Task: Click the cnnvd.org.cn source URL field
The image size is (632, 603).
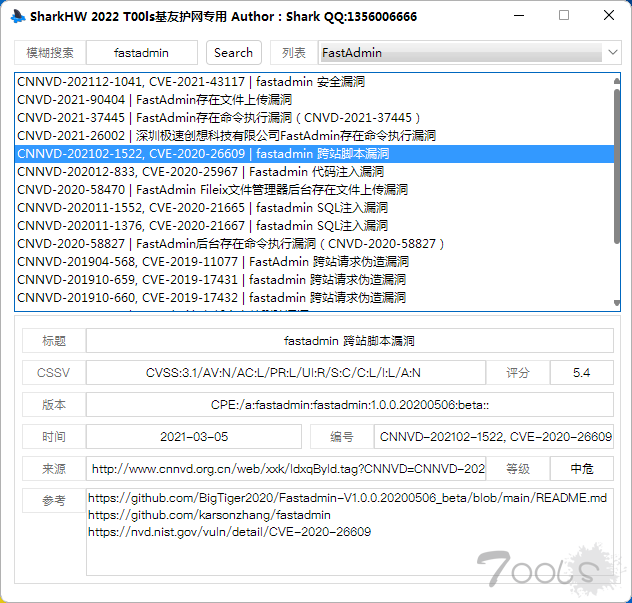Action: (288, 469)
